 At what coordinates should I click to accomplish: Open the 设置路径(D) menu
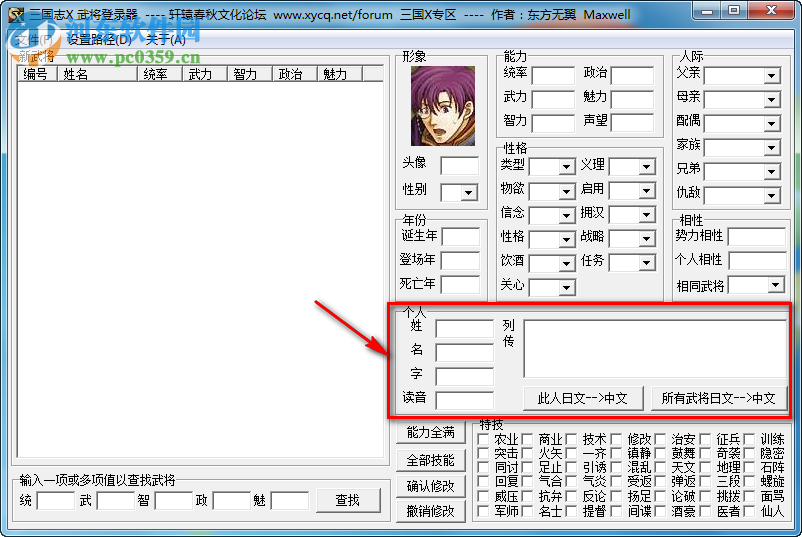click(x=99, y=39)
